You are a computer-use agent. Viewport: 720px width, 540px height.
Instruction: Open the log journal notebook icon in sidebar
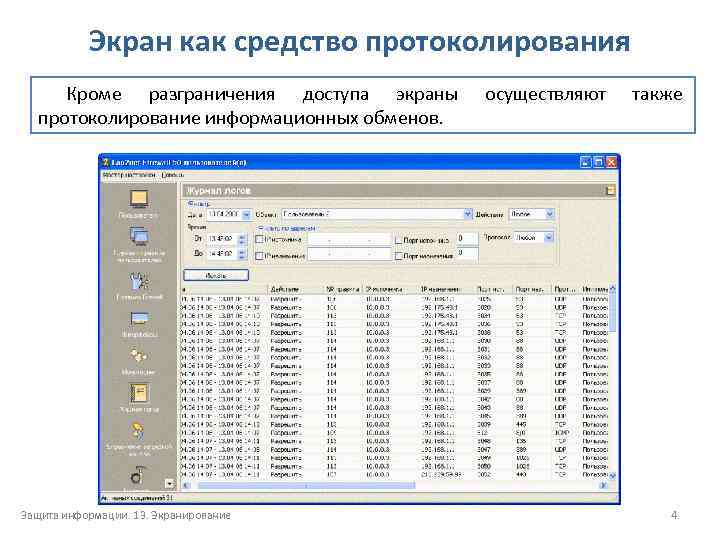click(x=139, y=393)
